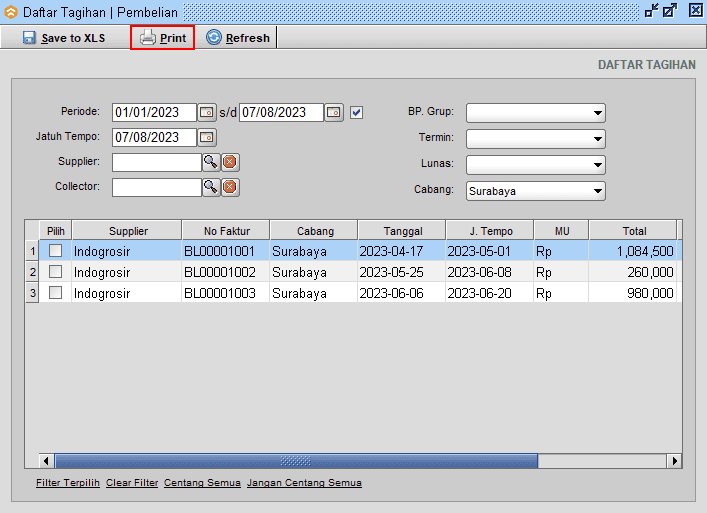
Task: Open calendar picker for Periode start date
Action: click(207, 112)
